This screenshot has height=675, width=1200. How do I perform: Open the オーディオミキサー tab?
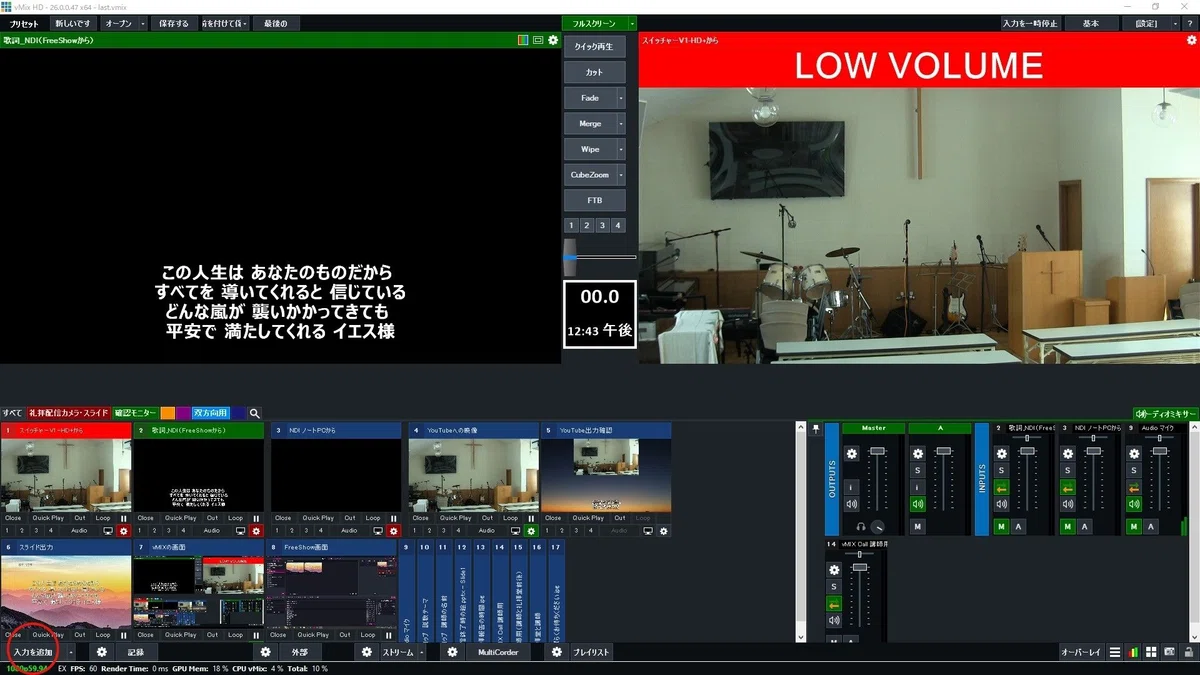coord(1165,413)
